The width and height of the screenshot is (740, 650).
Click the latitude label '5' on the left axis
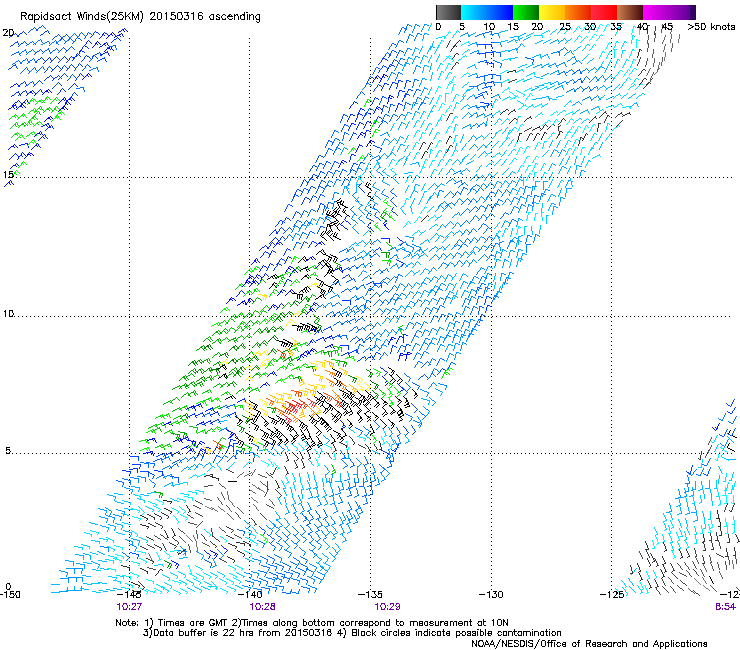[8, 451]
